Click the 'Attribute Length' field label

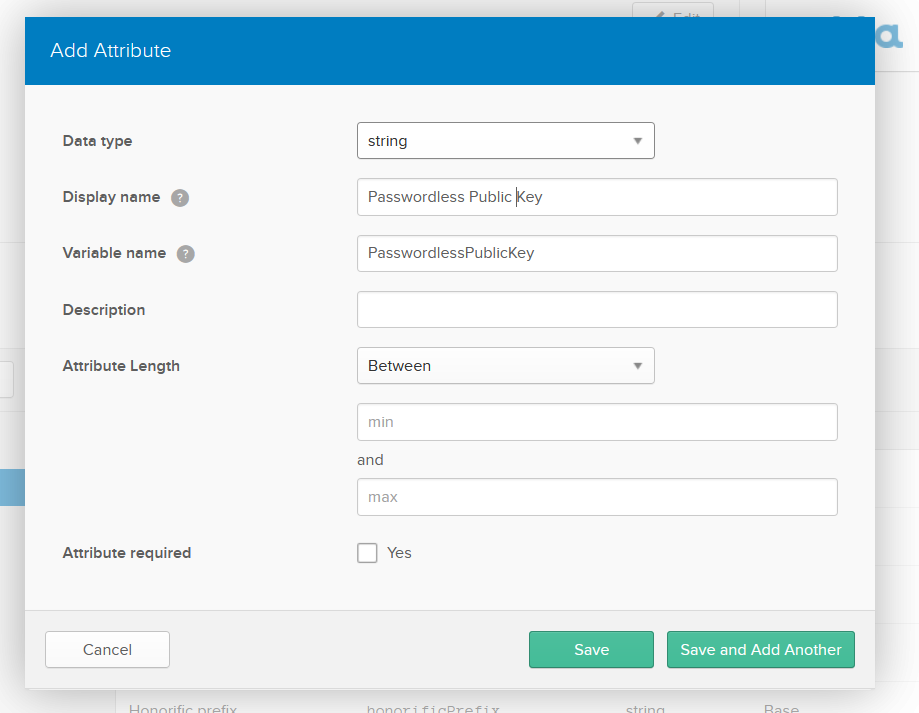(121, 366)
